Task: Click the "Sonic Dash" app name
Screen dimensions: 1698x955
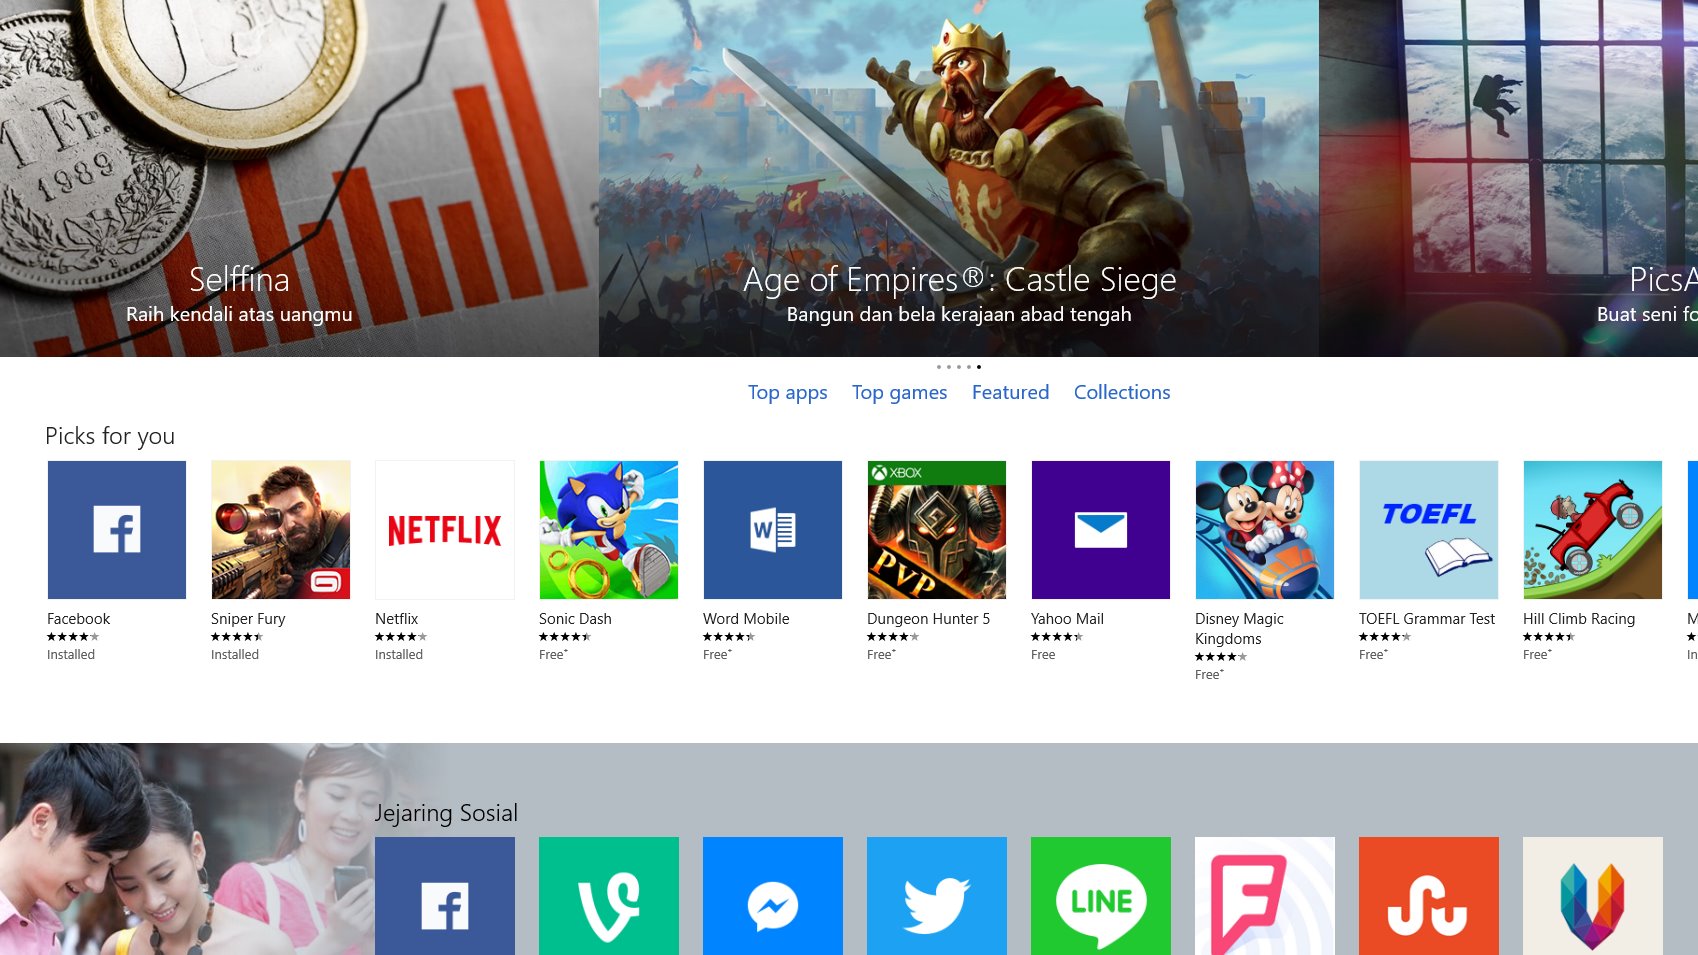Action: tap(575, 619)
